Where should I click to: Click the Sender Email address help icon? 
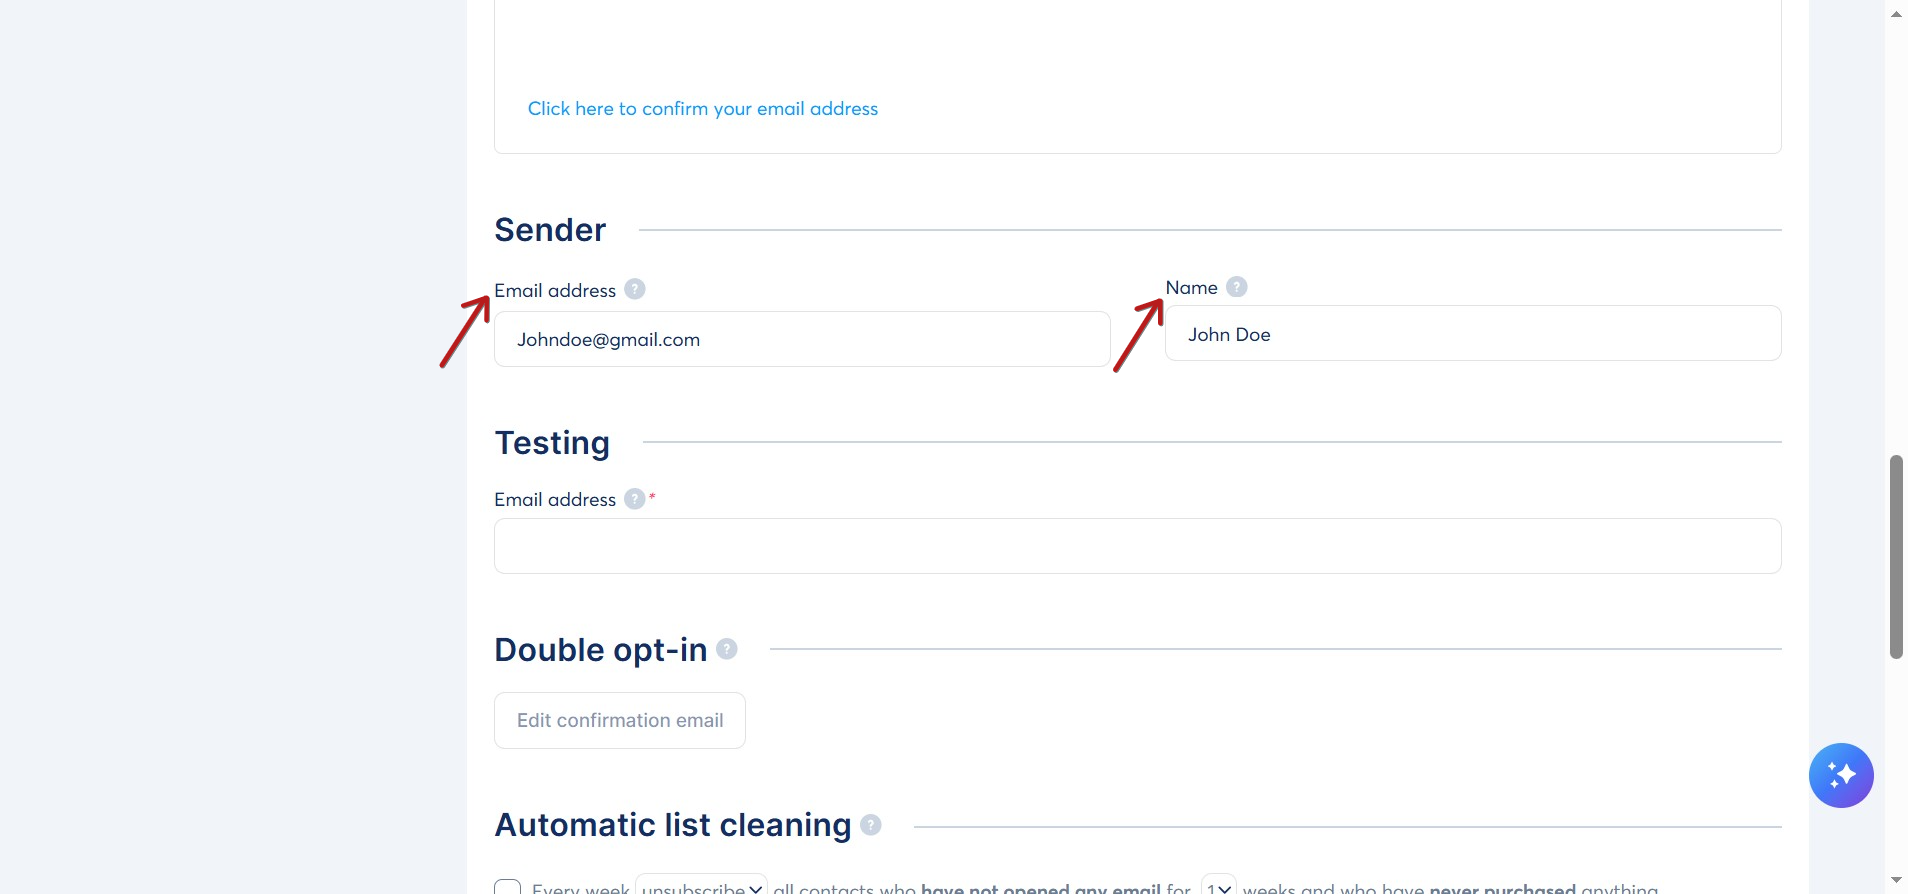click(635, 289)
